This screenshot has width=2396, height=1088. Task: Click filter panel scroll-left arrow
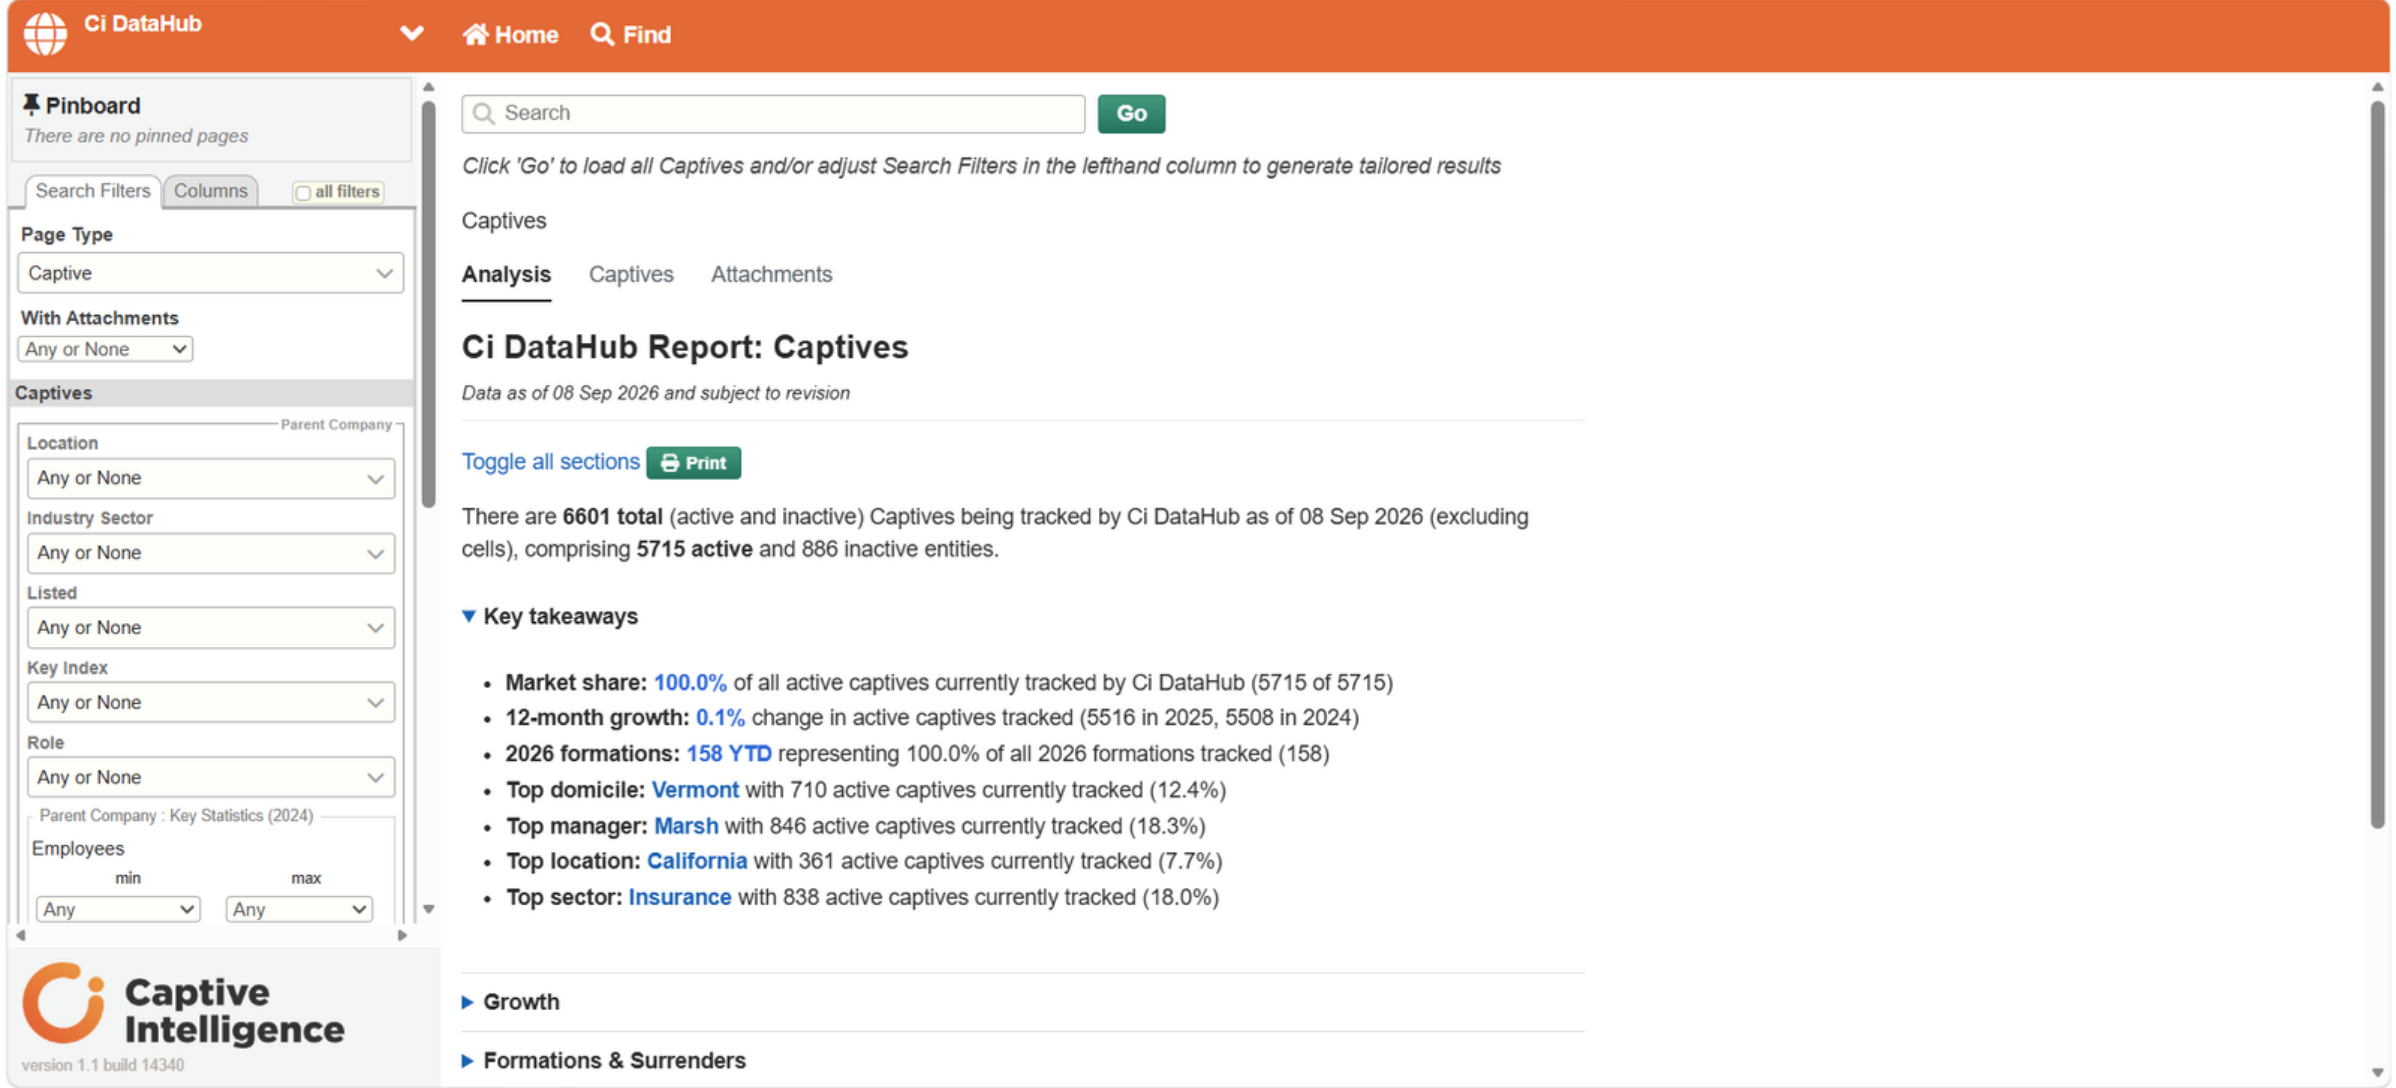(x=21, y=936)
